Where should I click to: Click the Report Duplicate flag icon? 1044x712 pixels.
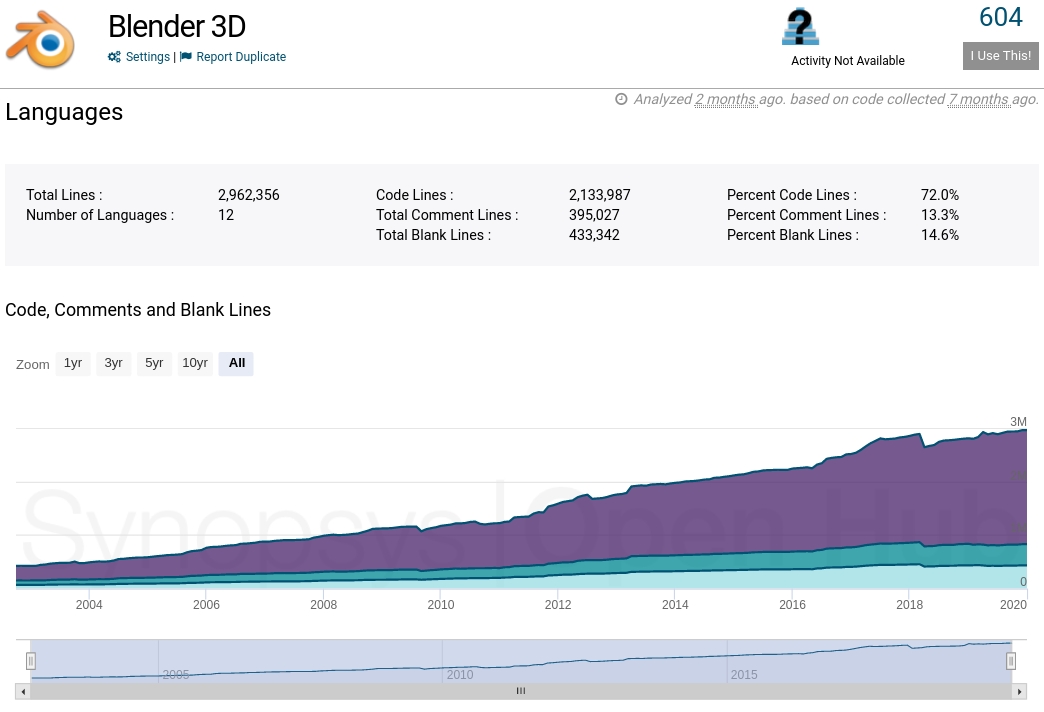pyautogui.click(x=186, y=57)
